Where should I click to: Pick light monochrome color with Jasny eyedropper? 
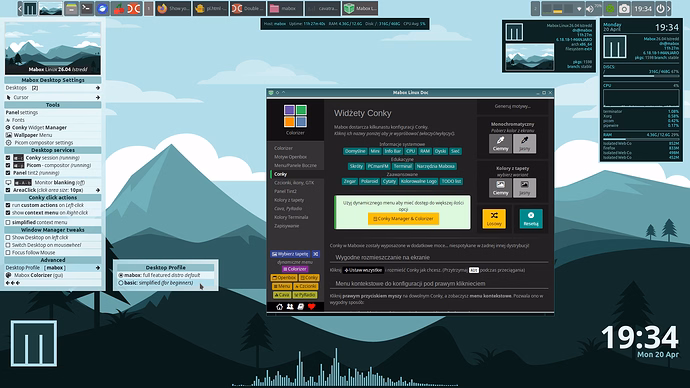[x=525, y=143]
